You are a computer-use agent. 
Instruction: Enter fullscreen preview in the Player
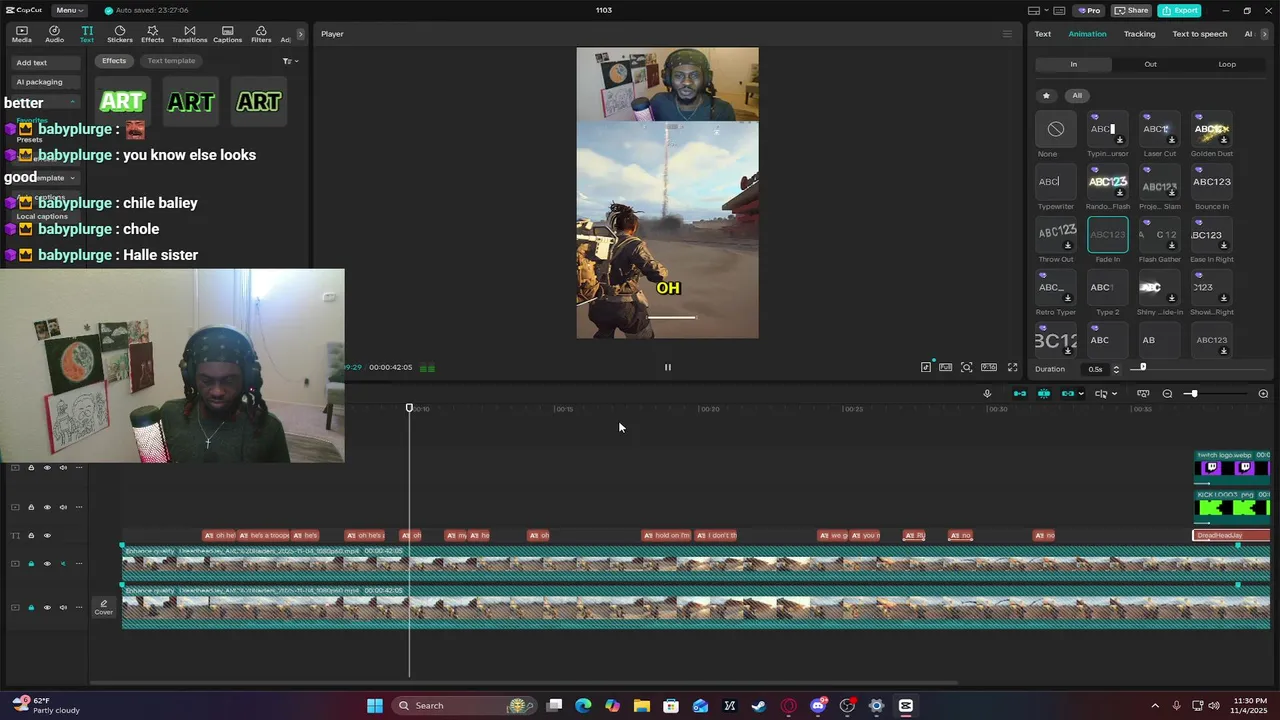coord(1012,367)
